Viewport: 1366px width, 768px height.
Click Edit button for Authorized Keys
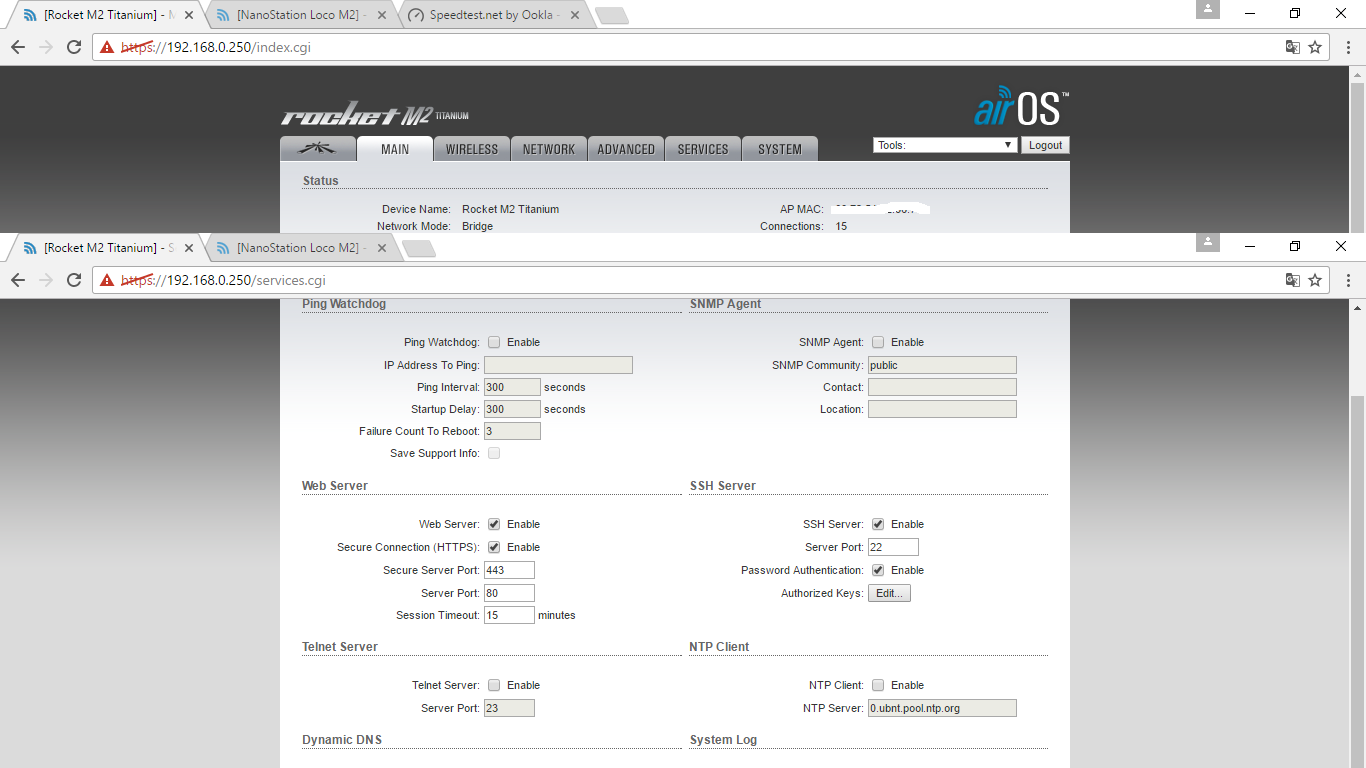[889, 593]
